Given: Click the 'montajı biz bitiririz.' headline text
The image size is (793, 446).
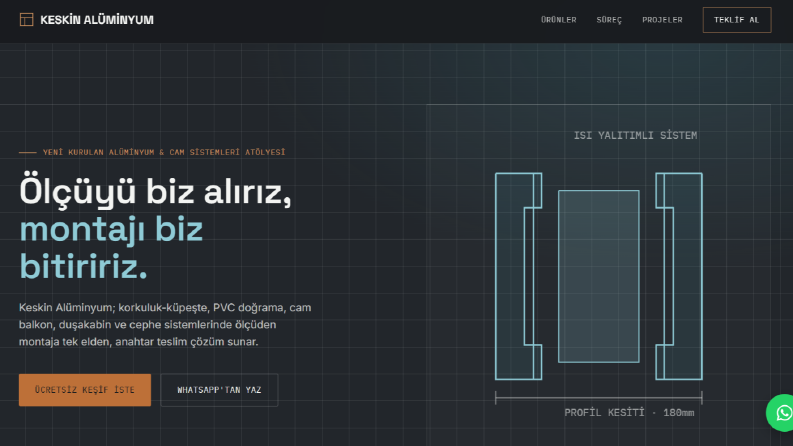Looking at the screenshot, I should 111,248.
